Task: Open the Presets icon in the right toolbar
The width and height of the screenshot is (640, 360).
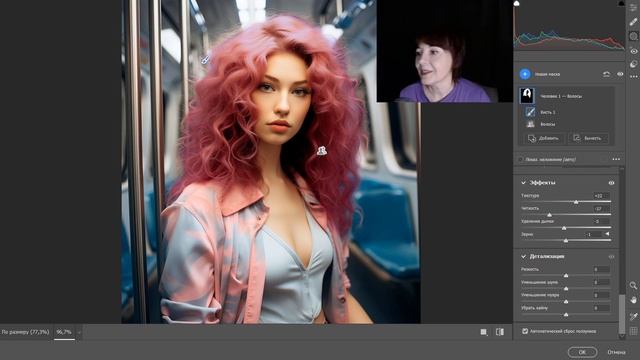Action: click(x=633, y=64)
